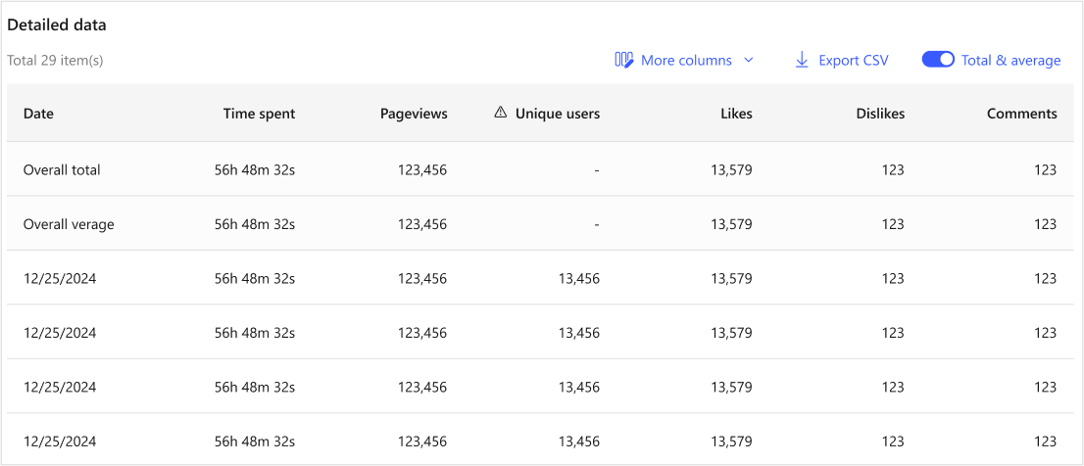Image resolution: width=1084 pixels, height=466 pixels.
Task: Click the Pageviews column header
Action: coord(414,114)
